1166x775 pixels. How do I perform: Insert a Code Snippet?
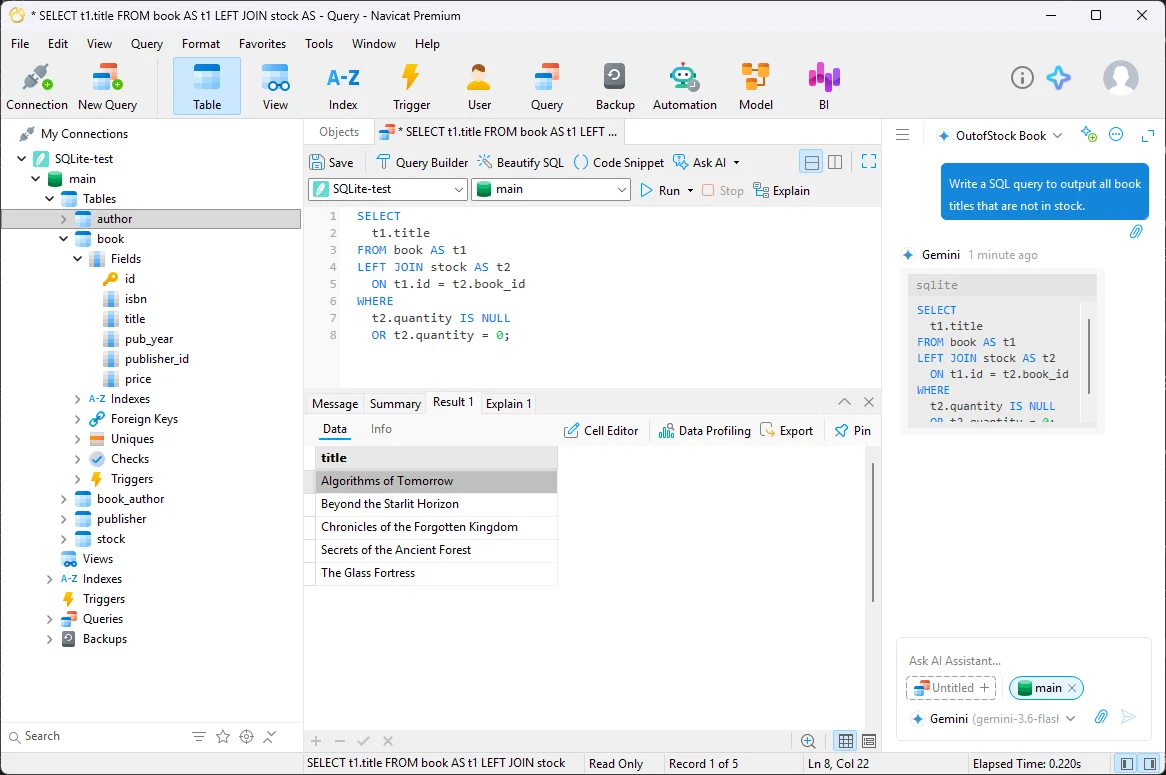point(619,162)
